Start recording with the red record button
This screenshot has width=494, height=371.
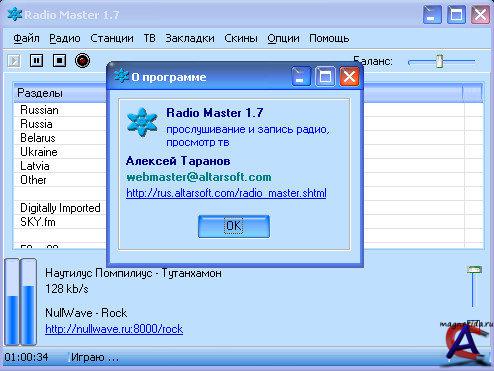tap(82, 61)
